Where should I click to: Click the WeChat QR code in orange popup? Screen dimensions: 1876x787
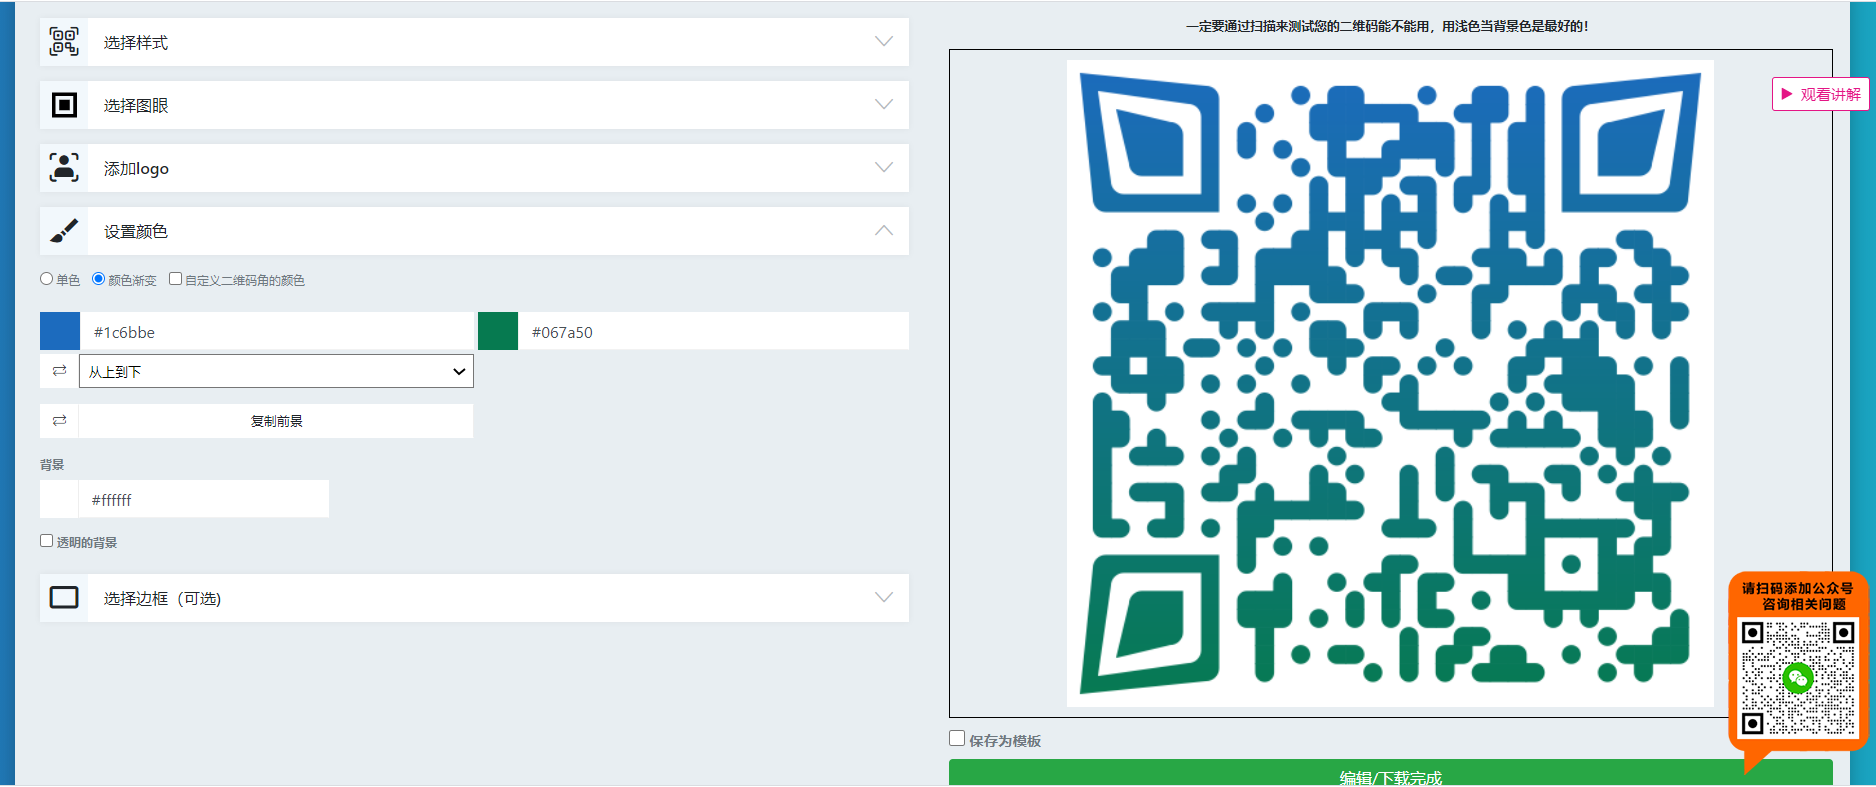1798,678
